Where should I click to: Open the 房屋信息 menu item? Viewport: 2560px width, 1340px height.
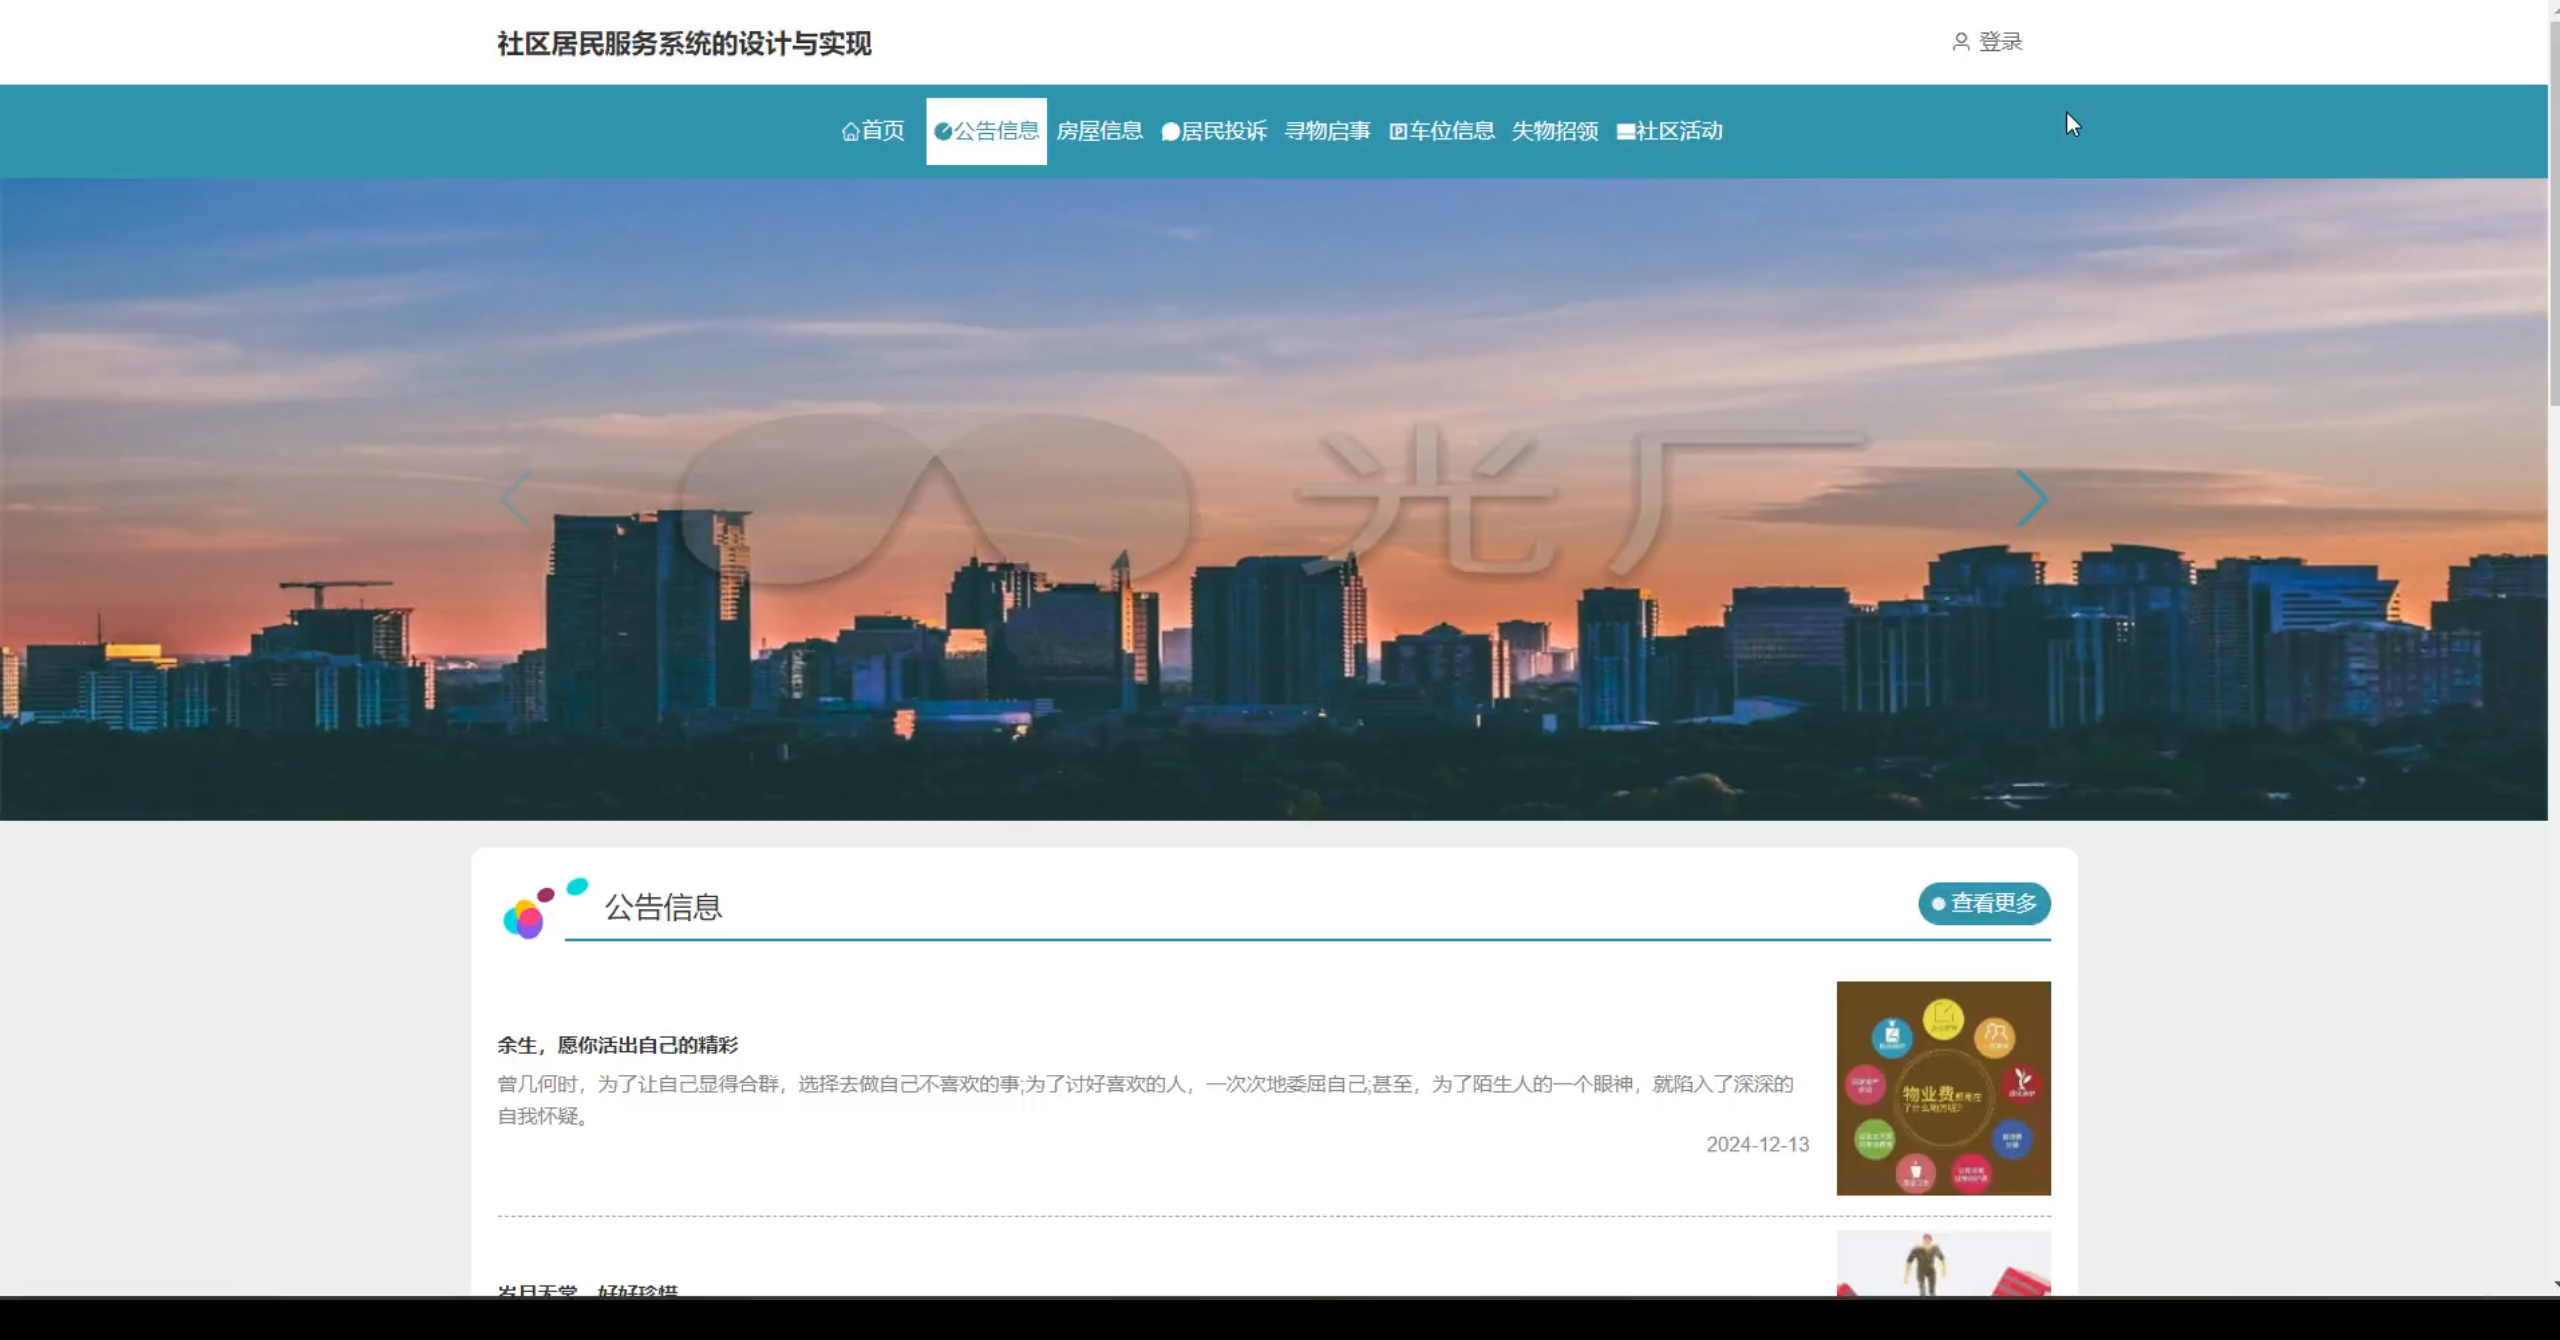tap(1099, 131)
